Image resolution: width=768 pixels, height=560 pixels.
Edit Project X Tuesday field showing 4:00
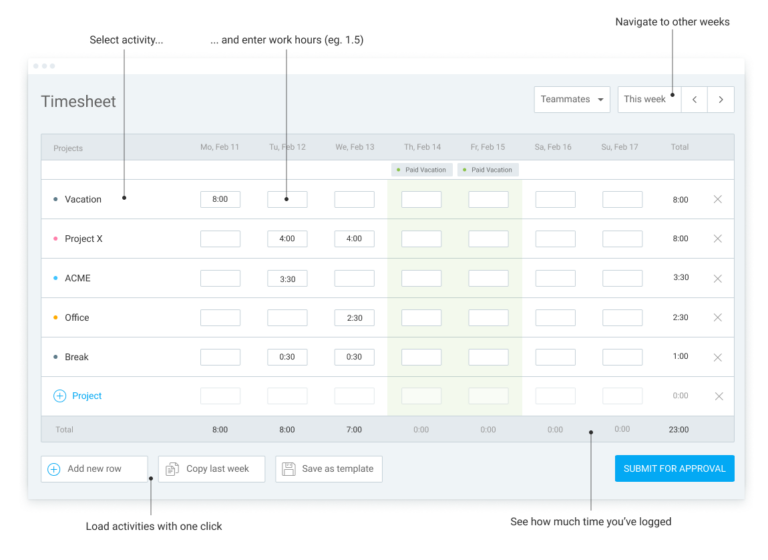click(287, 239)
